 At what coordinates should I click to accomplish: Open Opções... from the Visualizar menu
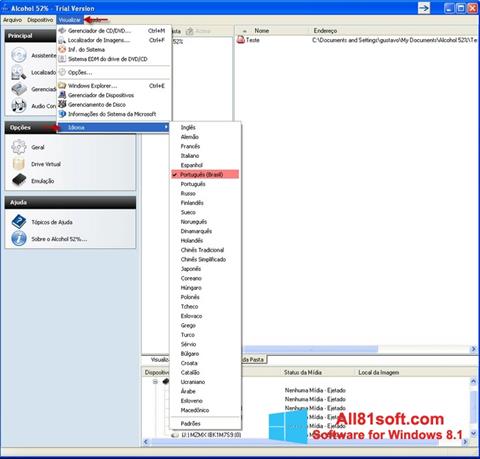pyautogui.click(x=113, y=72)
